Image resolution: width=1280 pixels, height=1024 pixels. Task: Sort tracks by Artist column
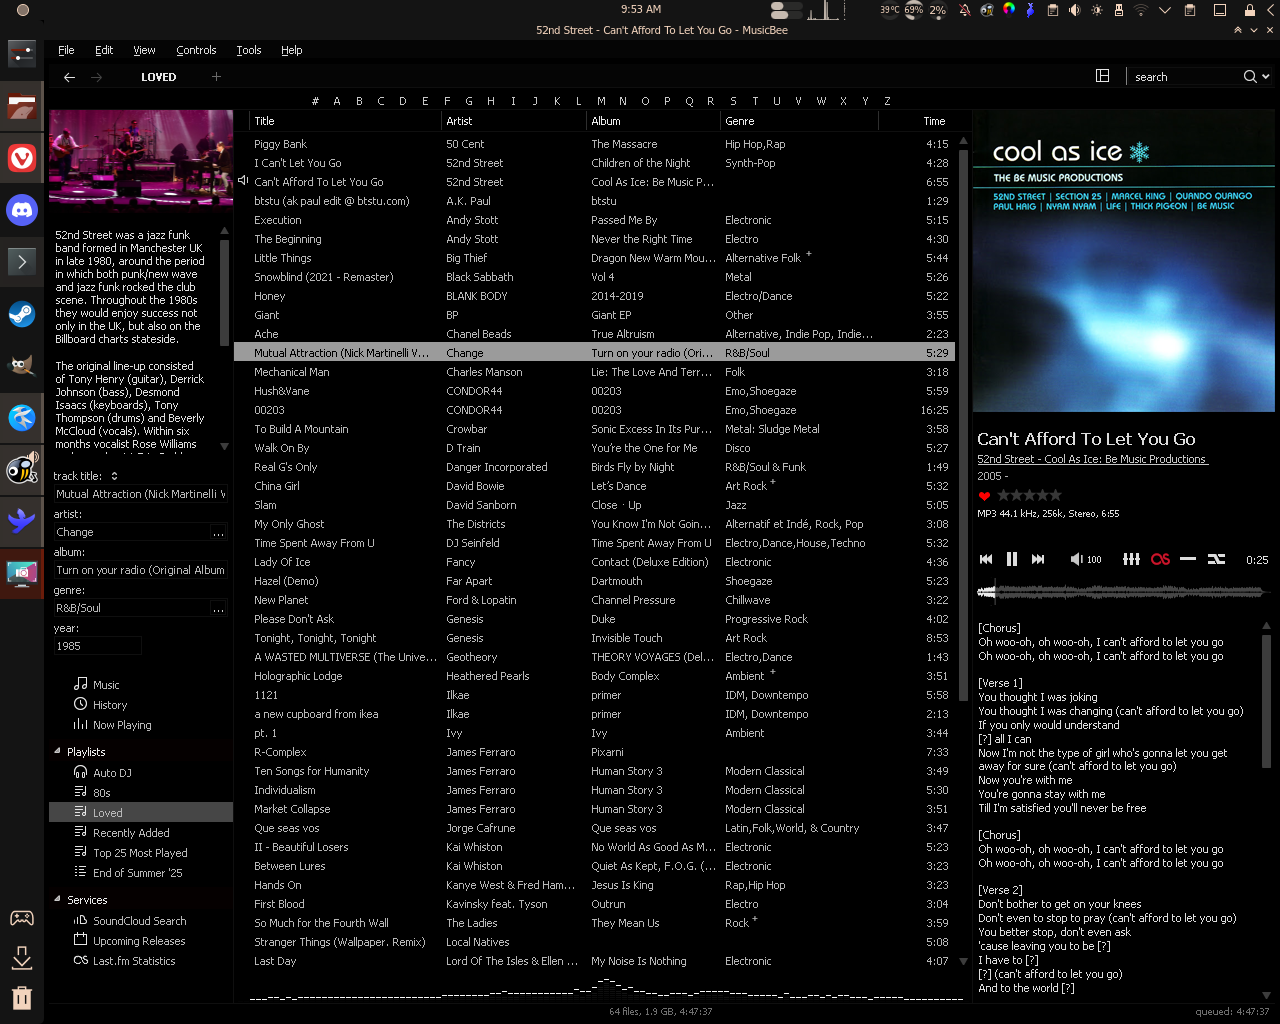point(514,121)
